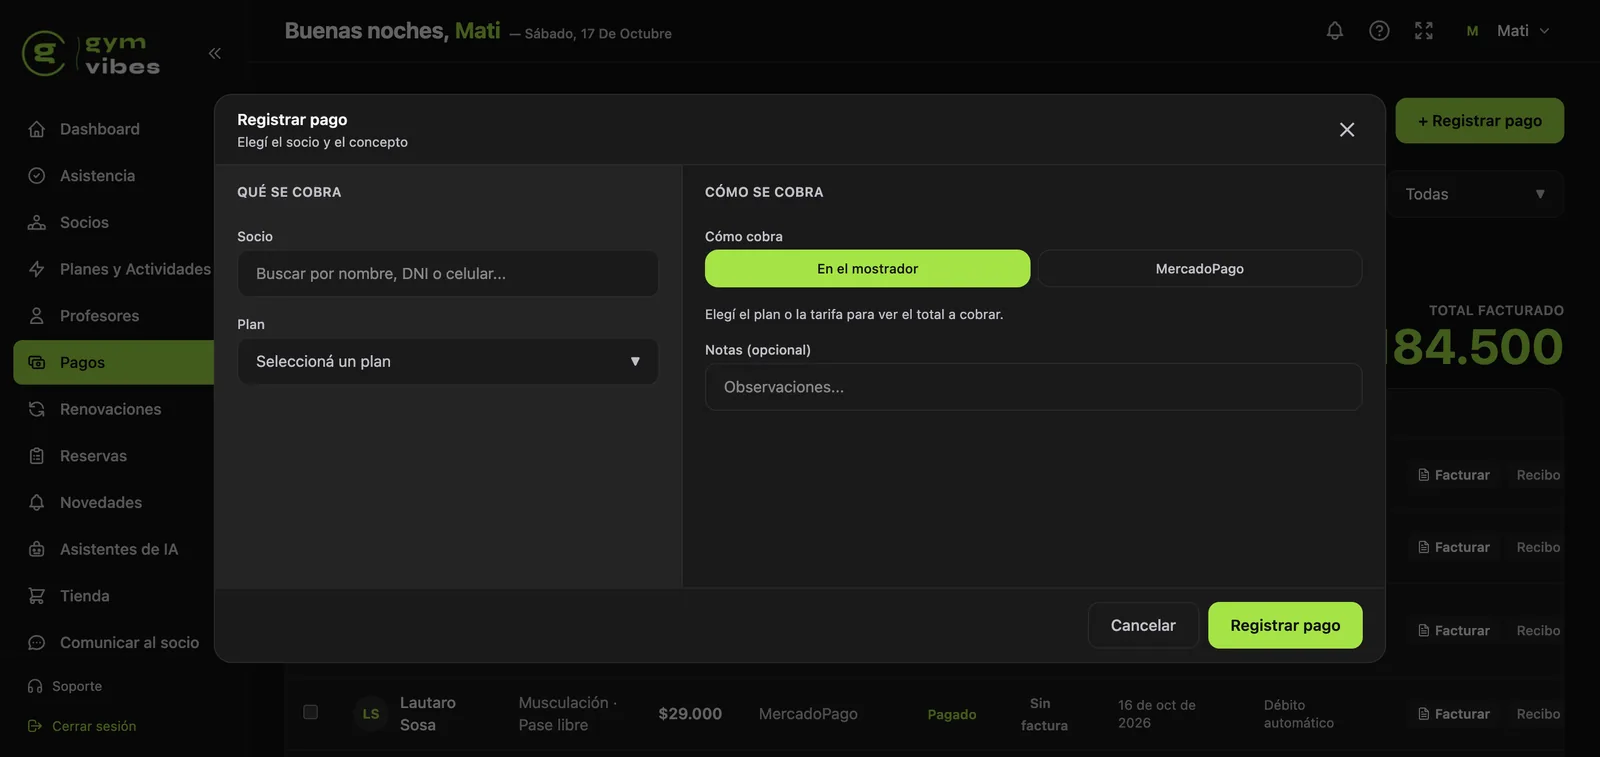The width and height of the screenshot is (1600, 757).
Task: Click the Novedades bell icon
Action: 37,502
